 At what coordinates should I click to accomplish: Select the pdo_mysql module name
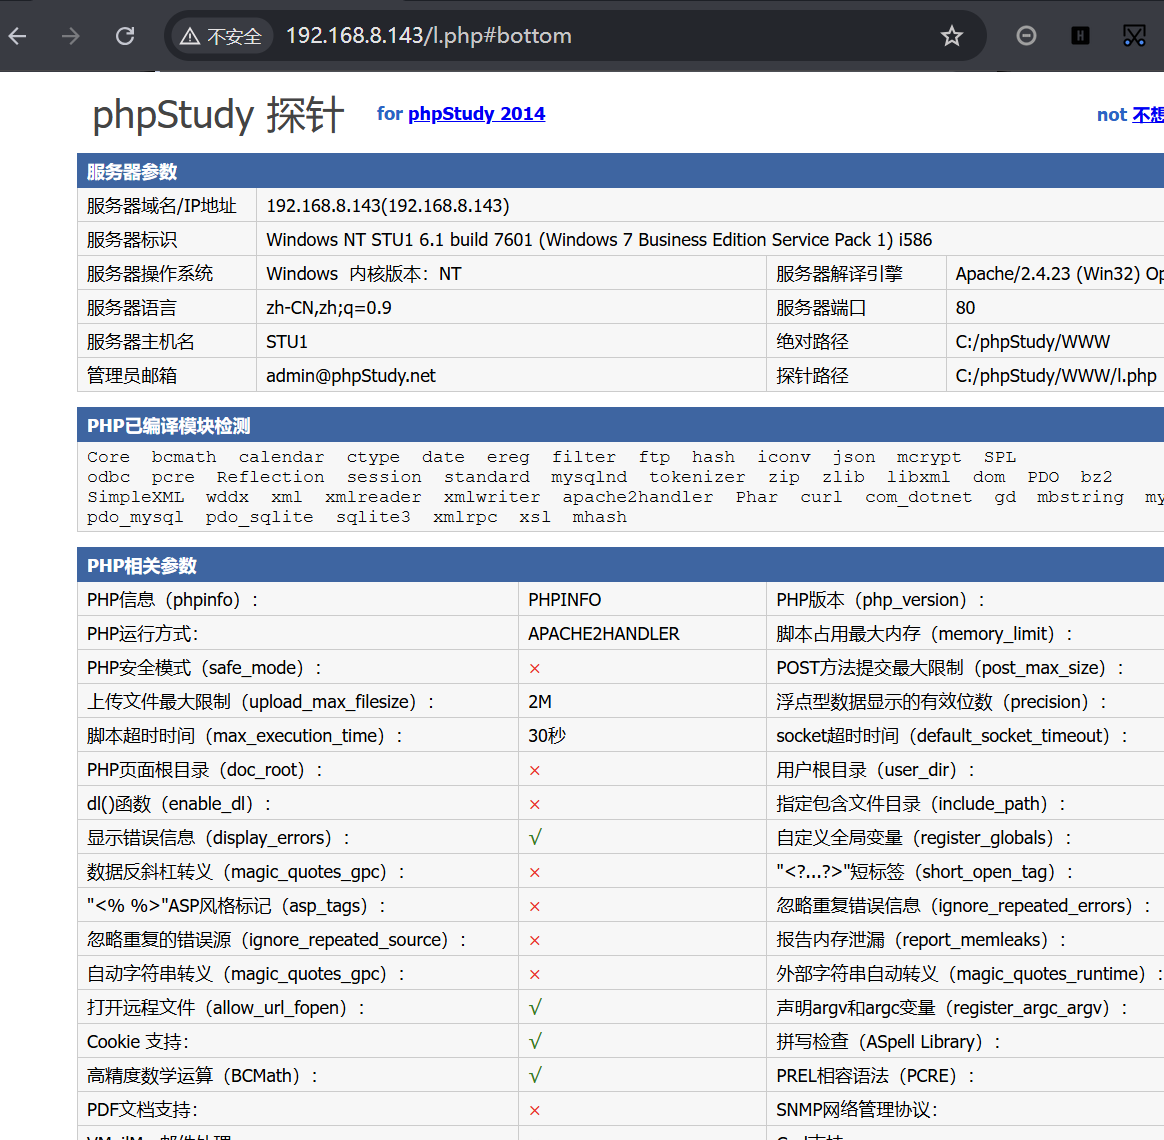tap(135, 517)
